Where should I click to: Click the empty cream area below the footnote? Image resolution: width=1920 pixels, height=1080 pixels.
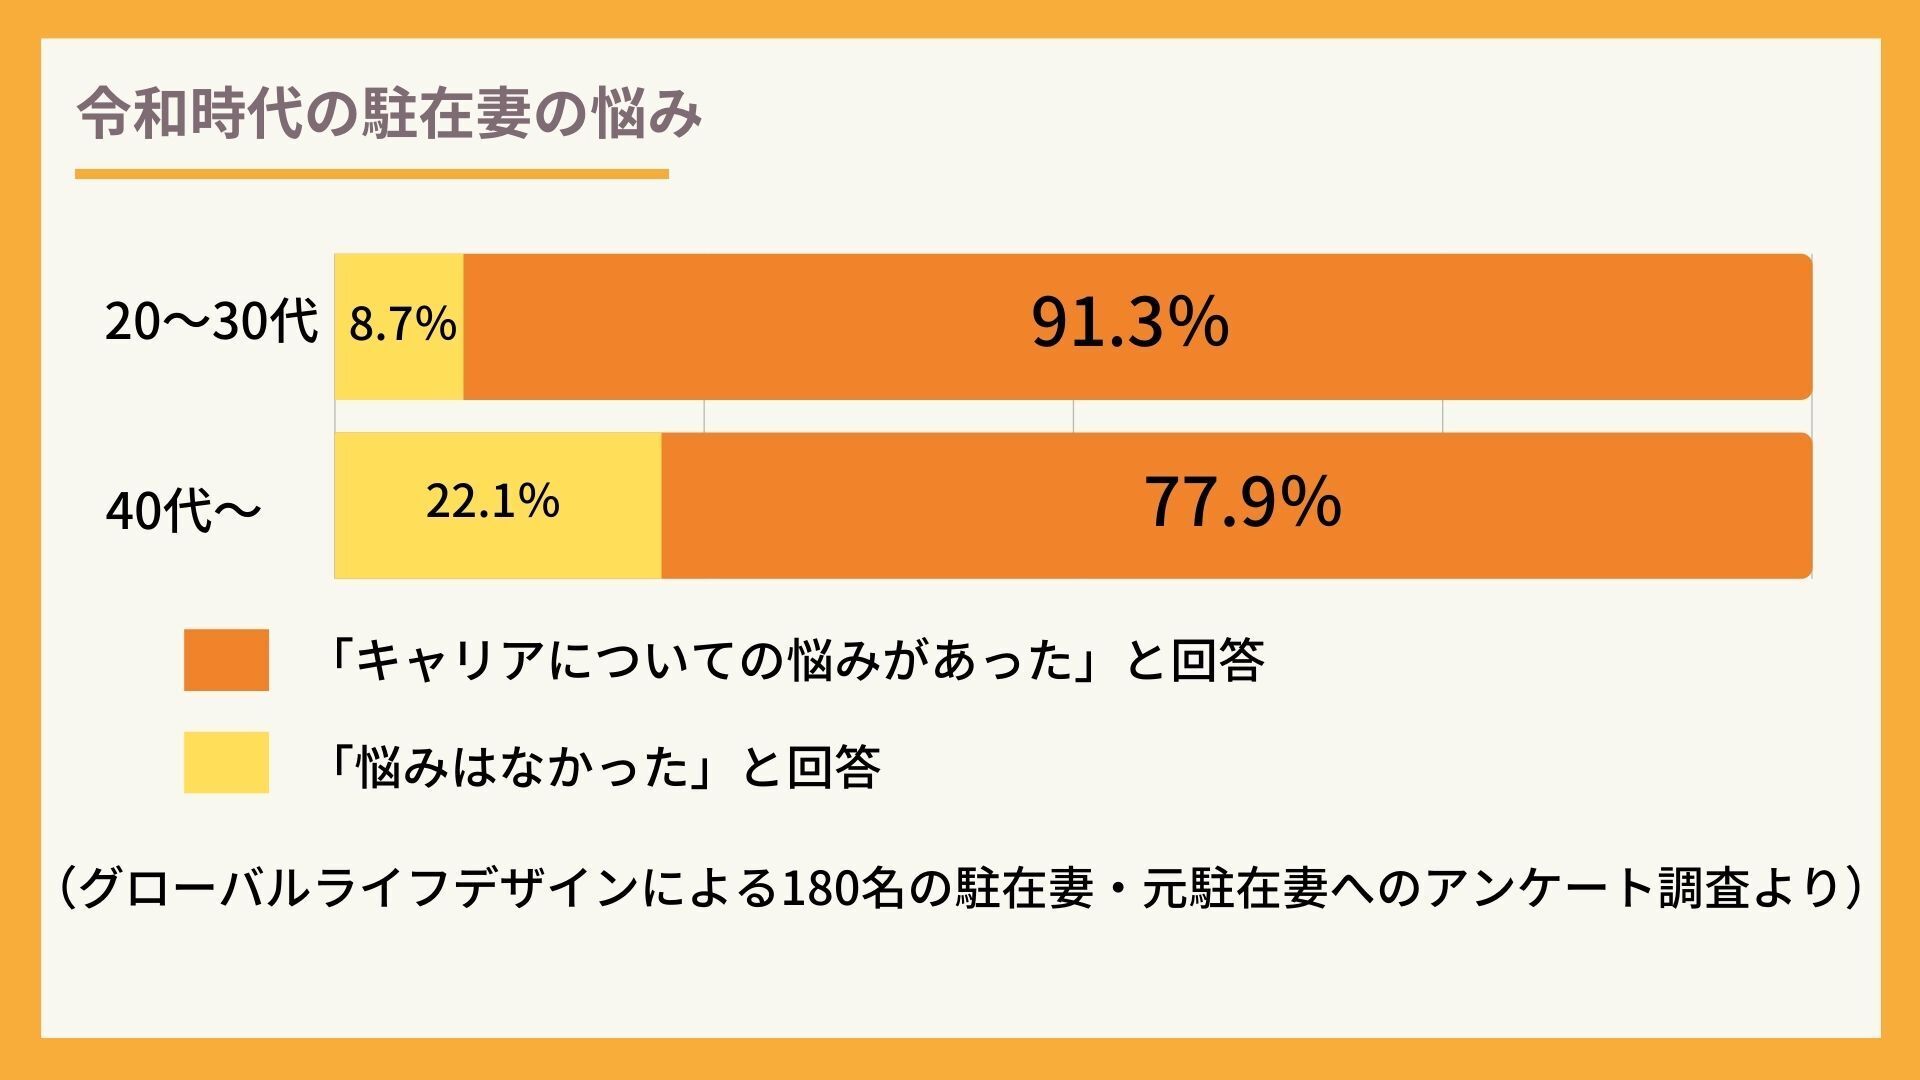pyautogui.click(x=960, y=980)
